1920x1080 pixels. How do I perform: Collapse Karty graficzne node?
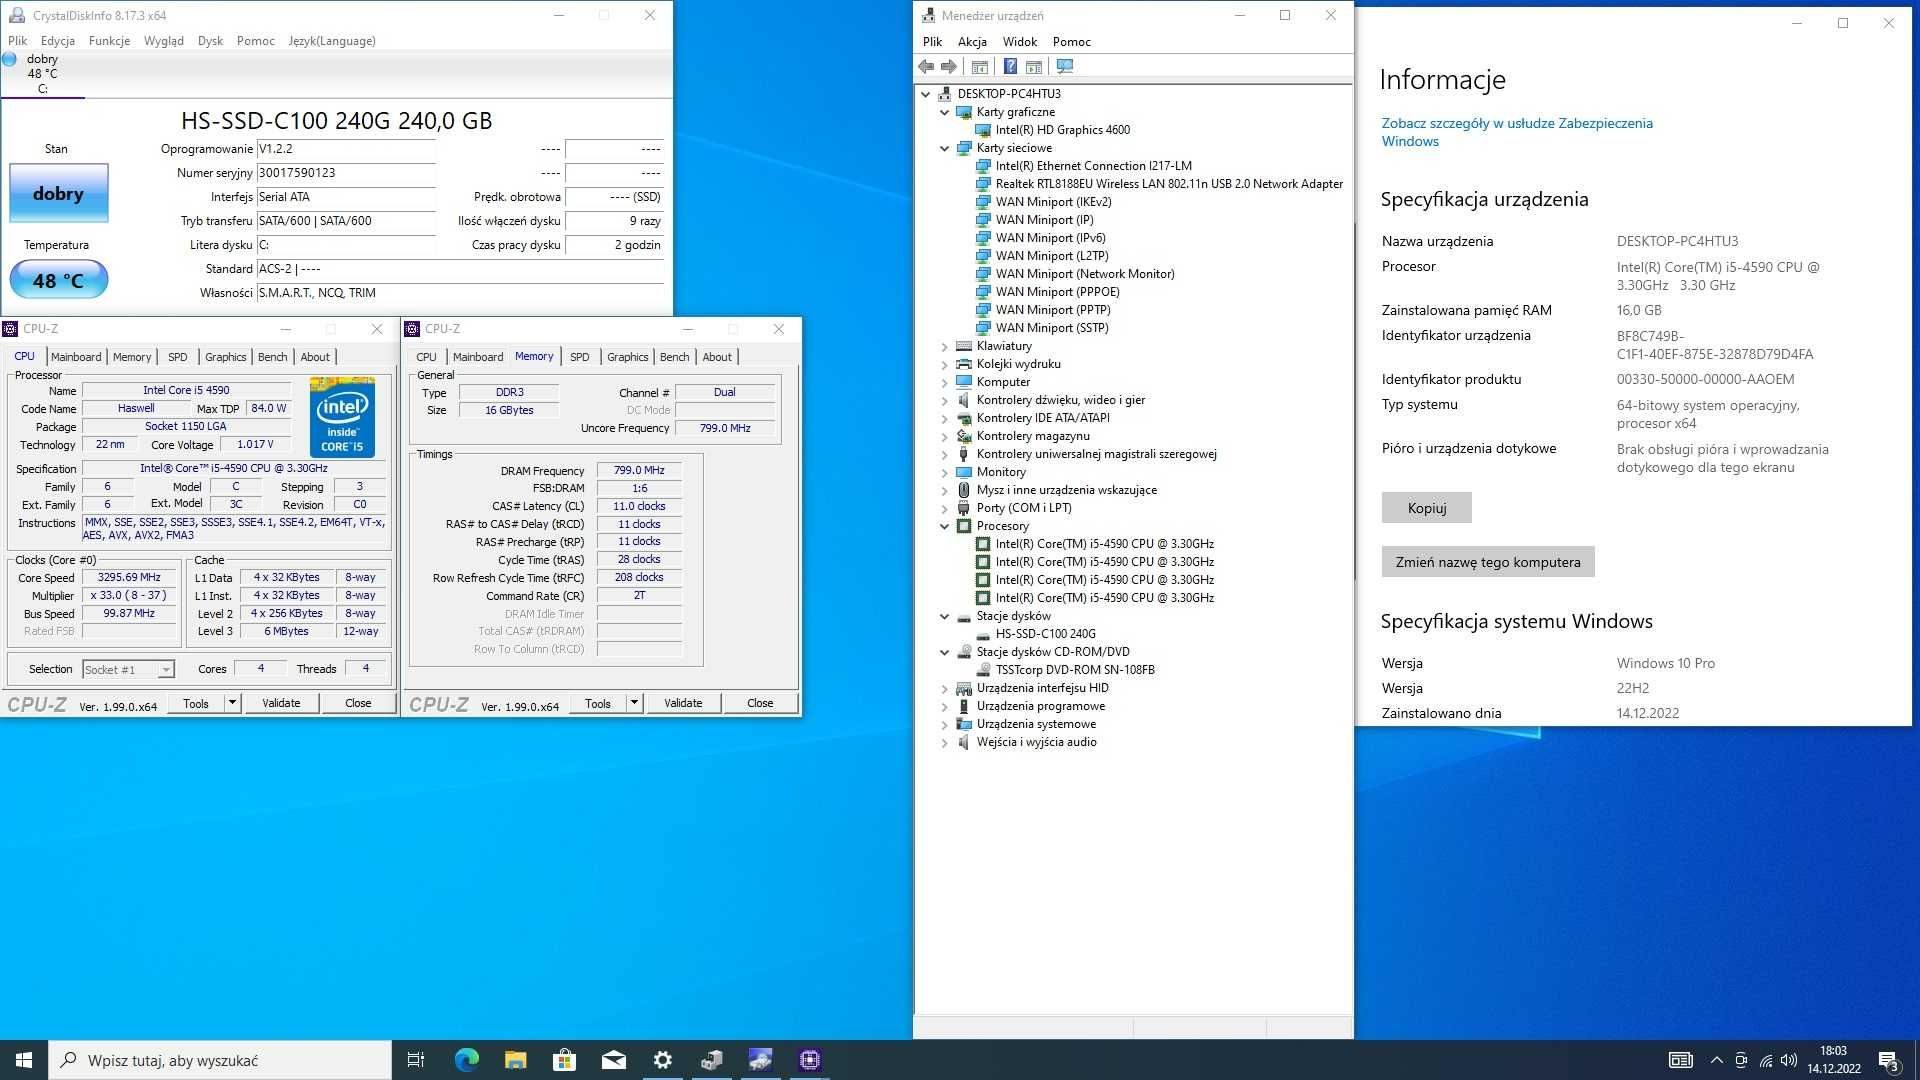[944, 112]
